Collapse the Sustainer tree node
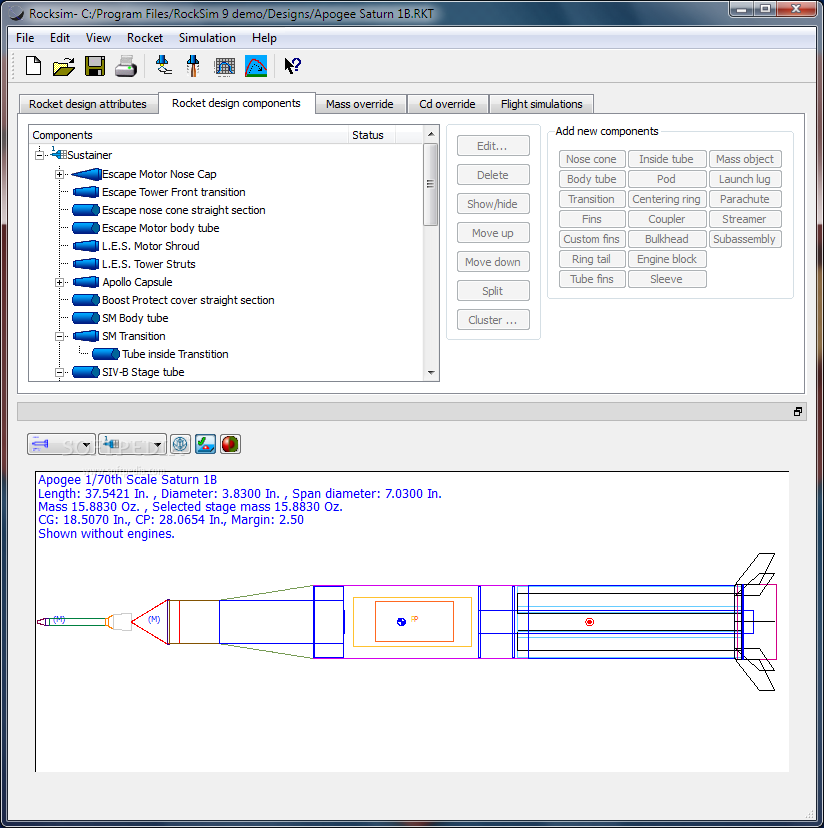This screenshot has width=824, height=828. [39, 155]
